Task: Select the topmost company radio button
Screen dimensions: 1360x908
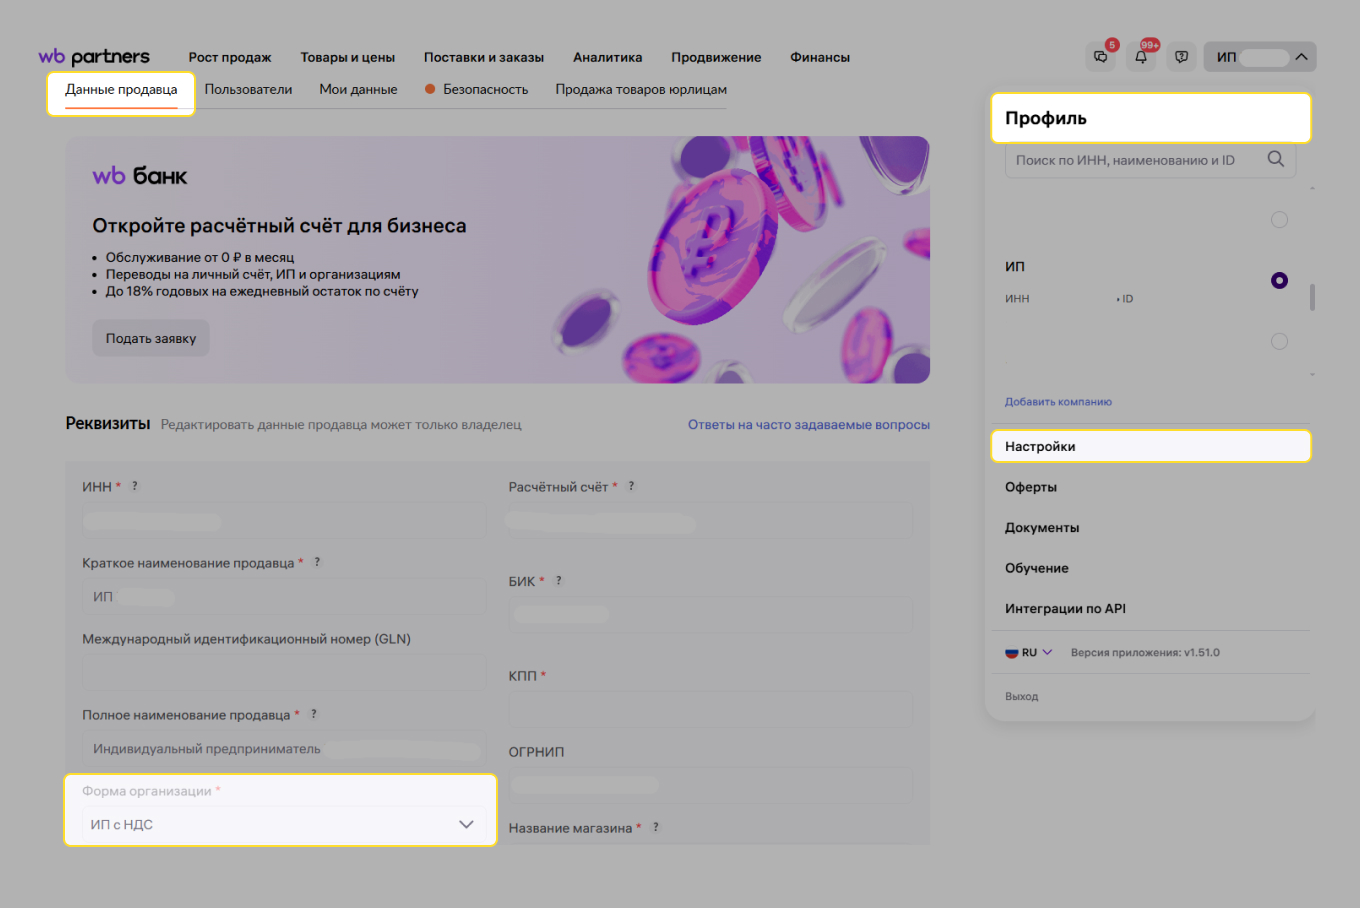Action: pos(1279,219)
